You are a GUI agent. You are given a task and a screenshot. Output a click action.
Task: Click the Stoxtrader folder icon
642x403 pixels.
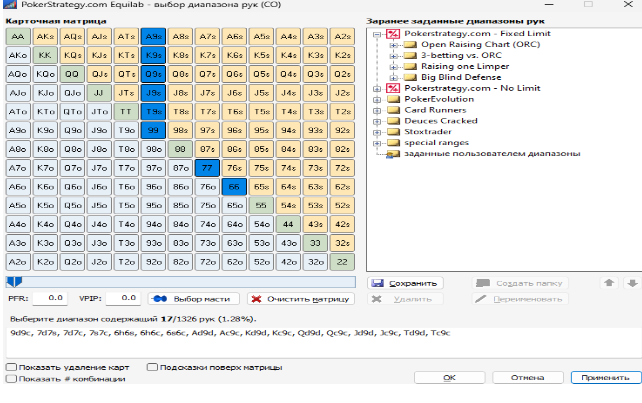[x=393, y=132]
